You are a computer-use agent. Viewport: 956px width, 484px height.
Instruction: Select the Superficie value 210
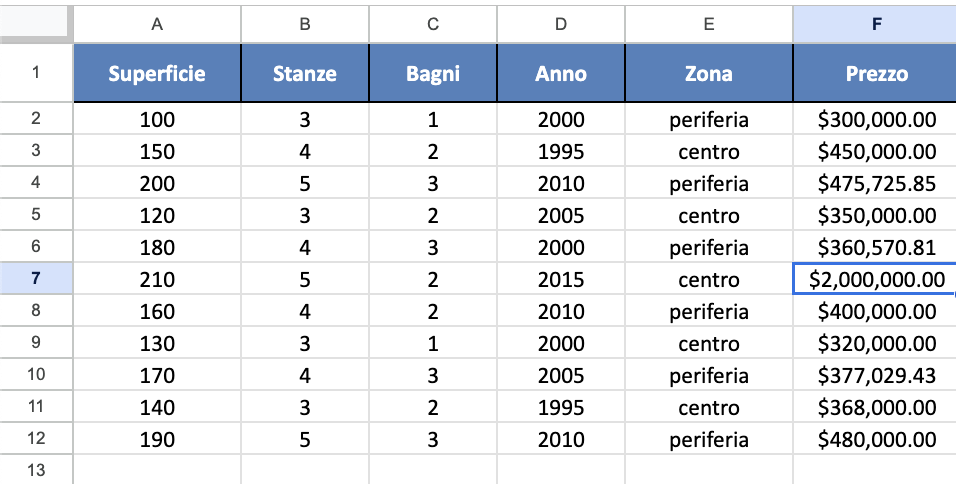(157, 279)
